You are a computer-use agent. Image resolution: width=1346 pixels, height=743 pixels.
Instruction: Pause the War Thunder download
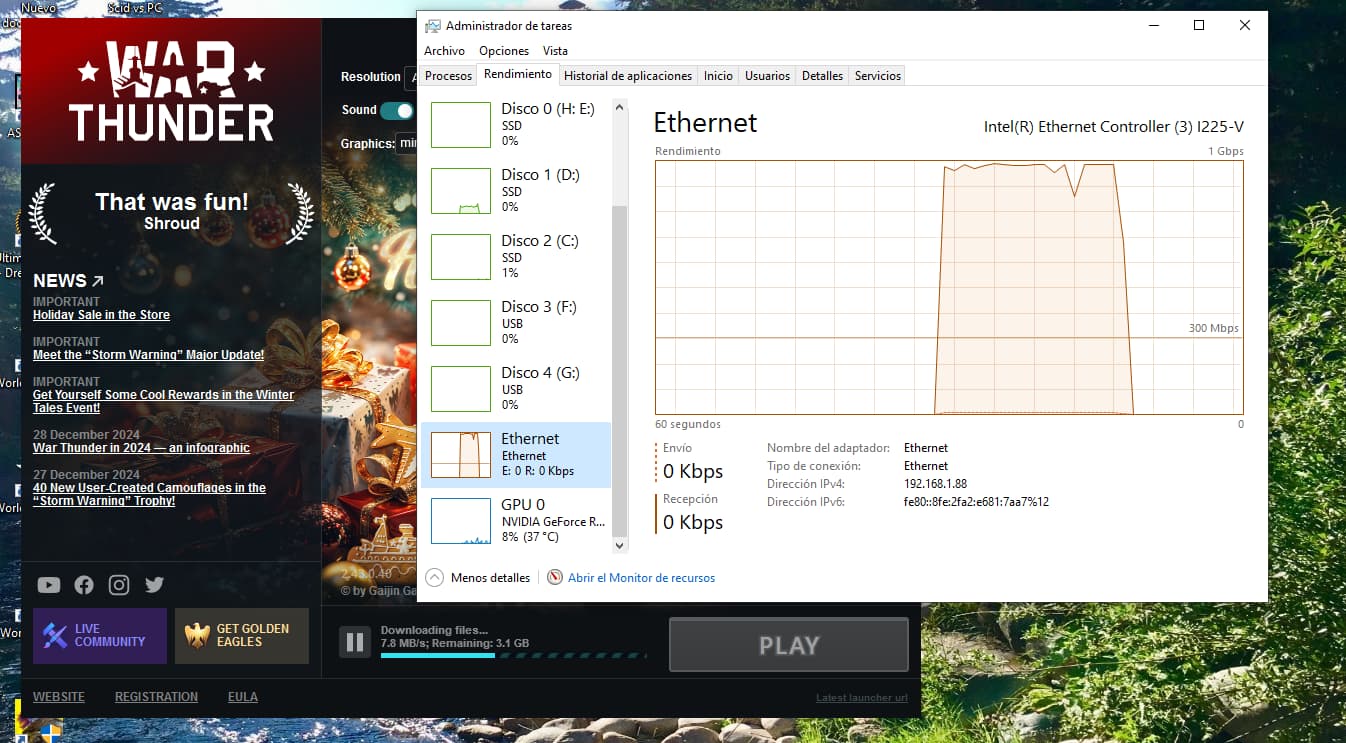[354, 642]
